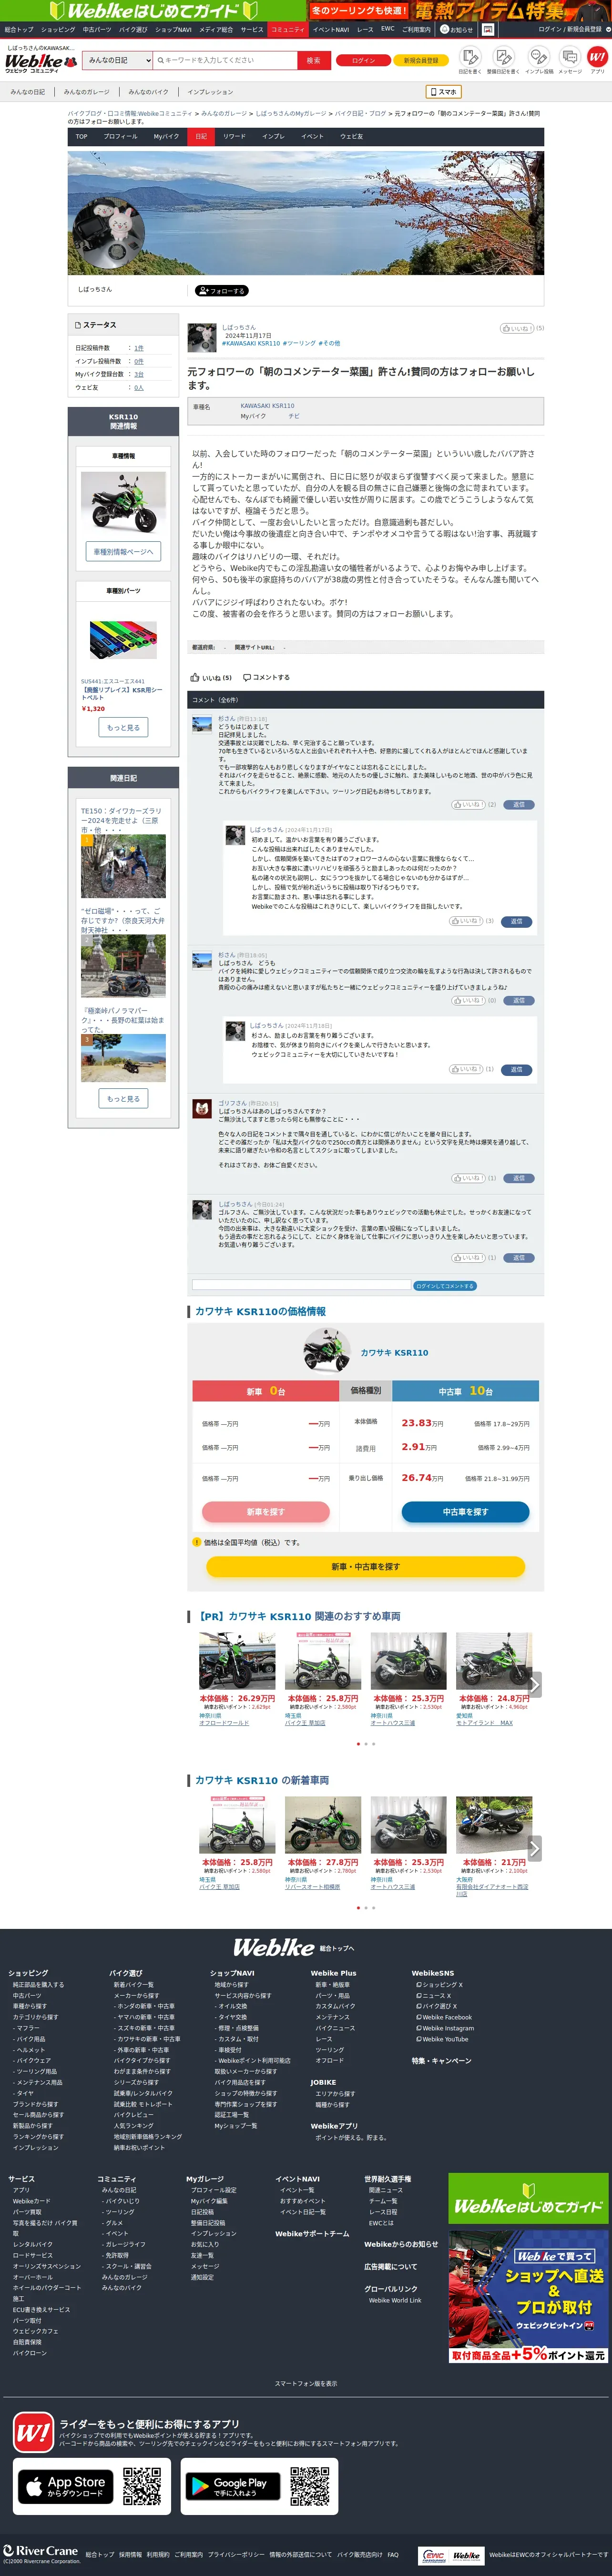Screen dimensions: 612x2576
Task: Click the comment text input box
Action: point(302,1285)
